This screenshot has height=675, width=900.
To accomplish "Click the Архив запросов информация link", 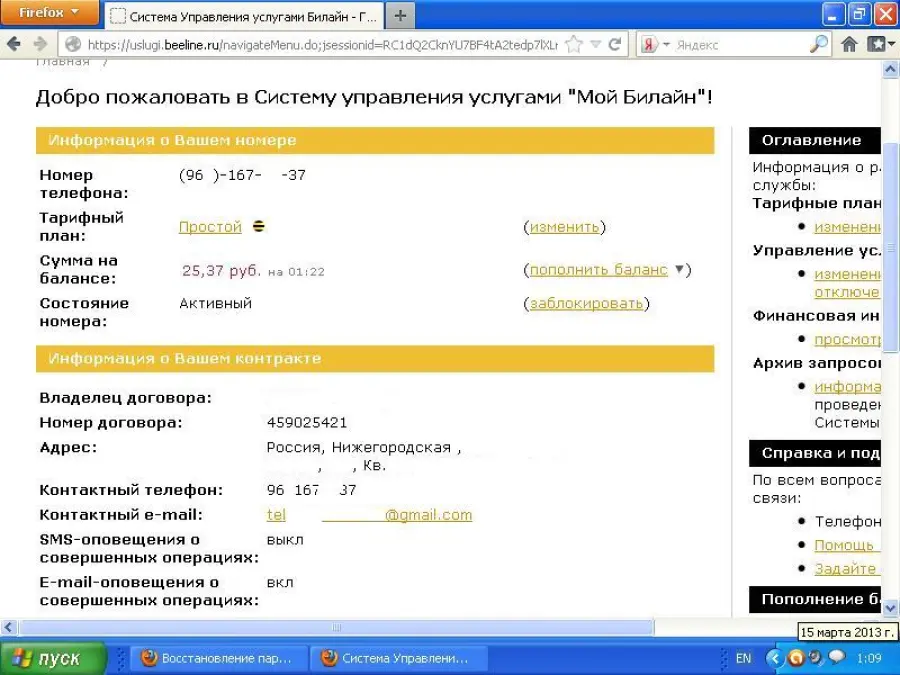I will [847, 387].
